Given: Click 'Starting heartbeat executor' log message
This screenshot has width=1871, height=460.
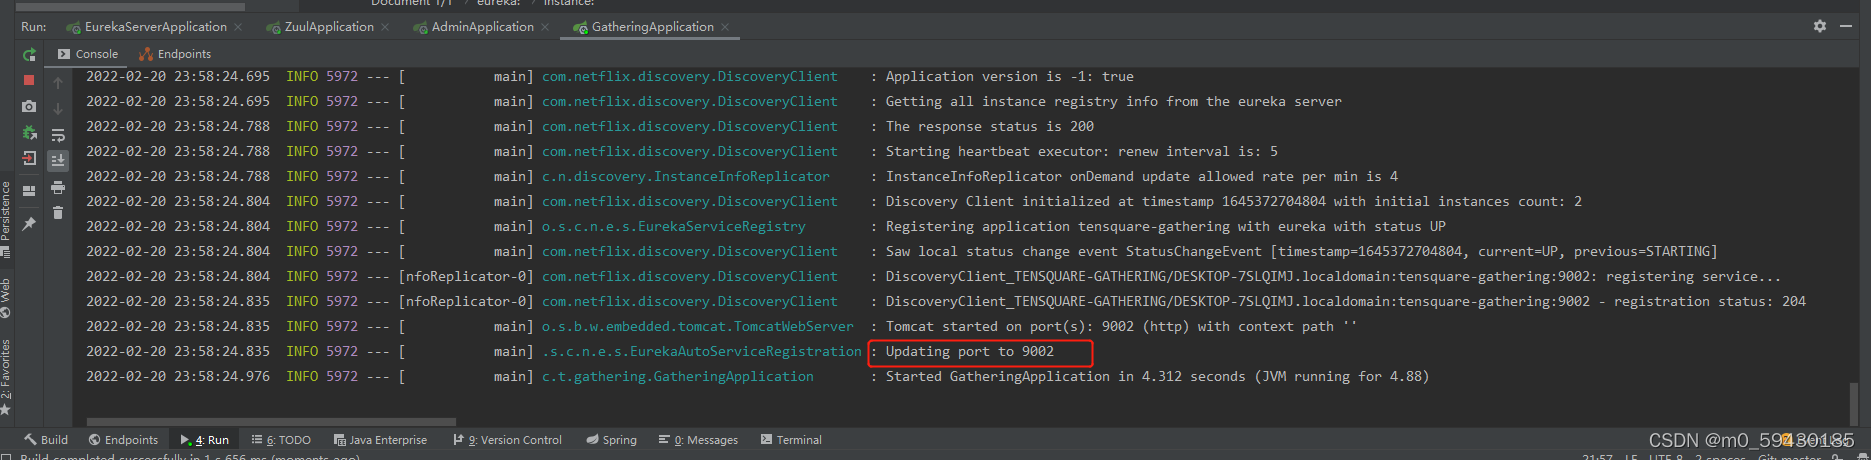Looking at the screenshot, I should [1082, 152].
